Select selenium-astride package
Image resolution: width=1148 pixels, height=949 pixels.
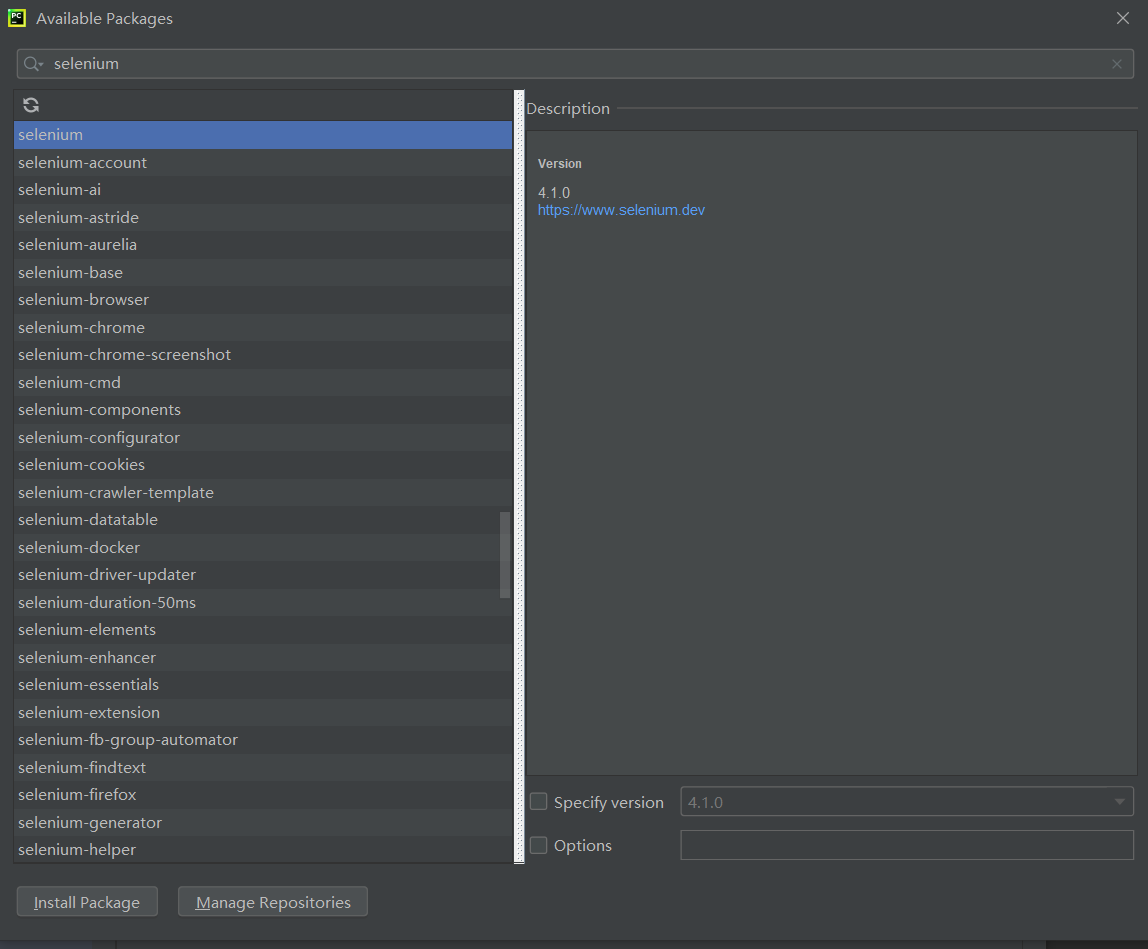263,217
